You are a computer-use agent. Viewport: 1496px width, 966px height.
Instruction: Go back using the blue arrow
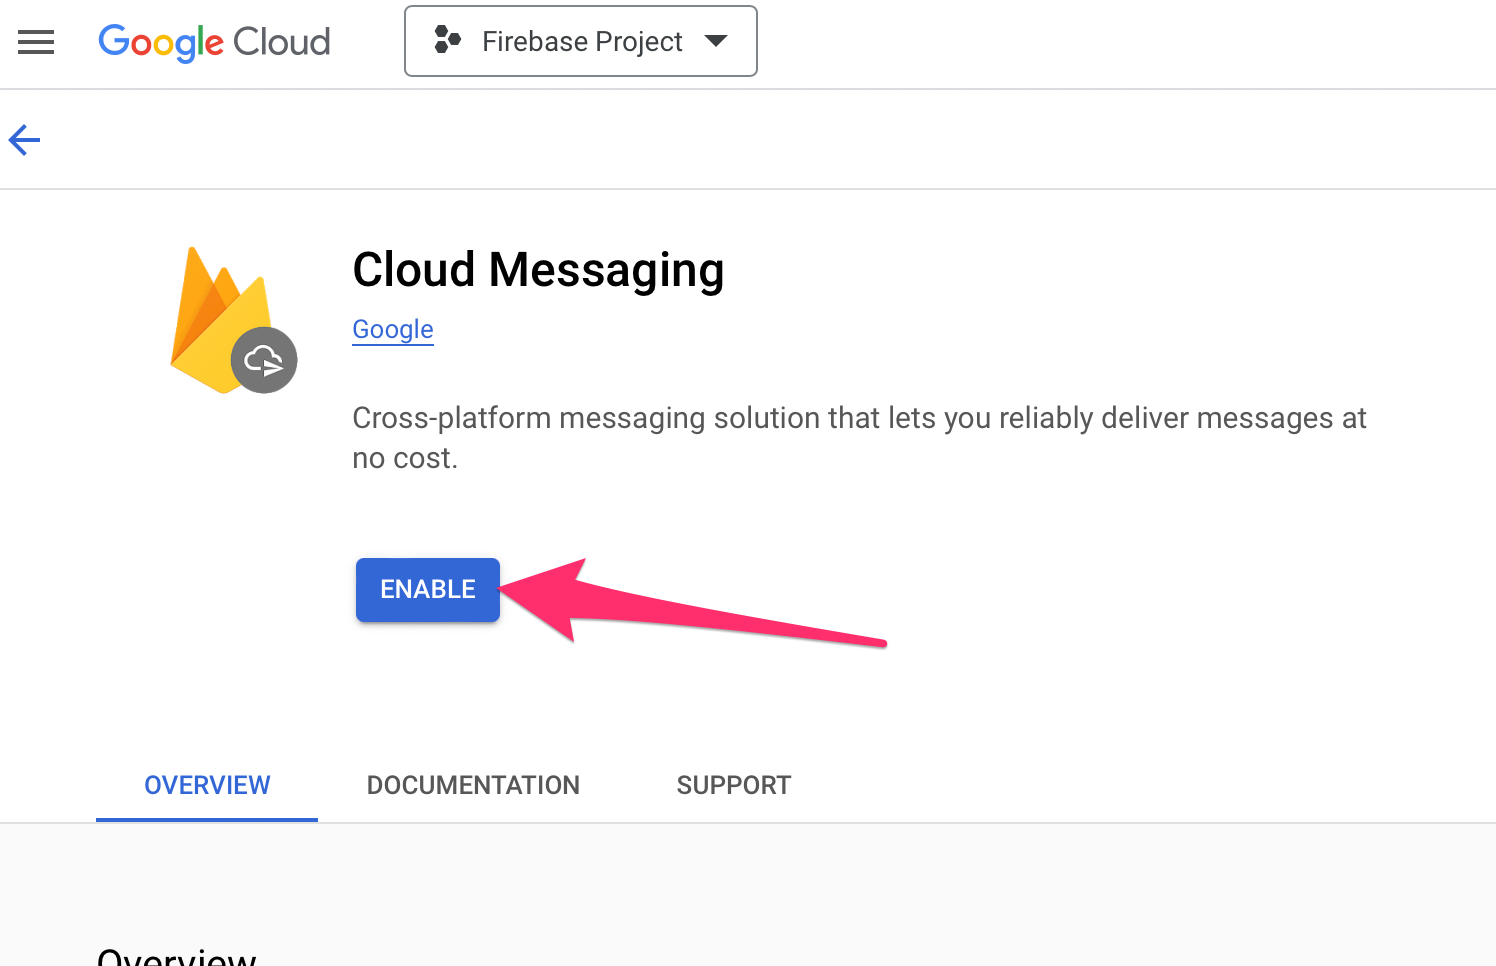(25, 140)
